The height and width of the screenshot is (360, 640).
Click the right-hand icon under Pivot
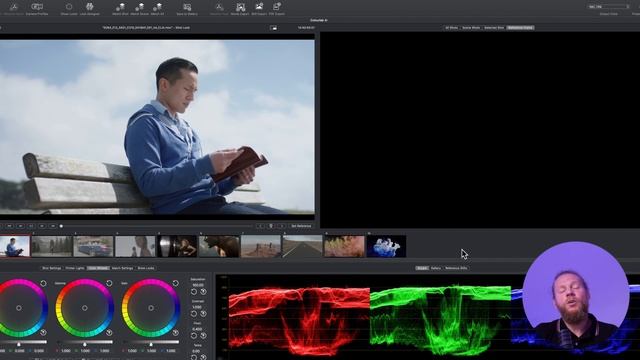[203, 336]
